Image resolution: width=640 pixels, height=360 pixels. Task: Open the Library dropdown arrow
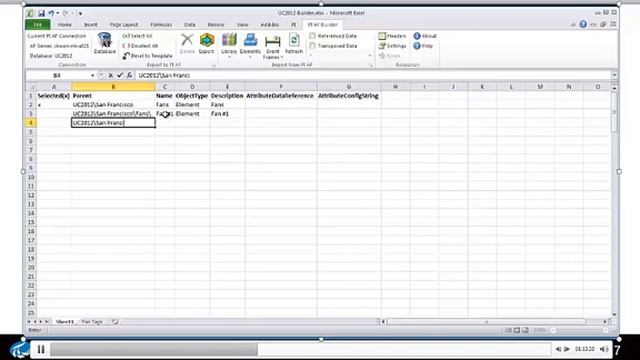click(229, 57)
